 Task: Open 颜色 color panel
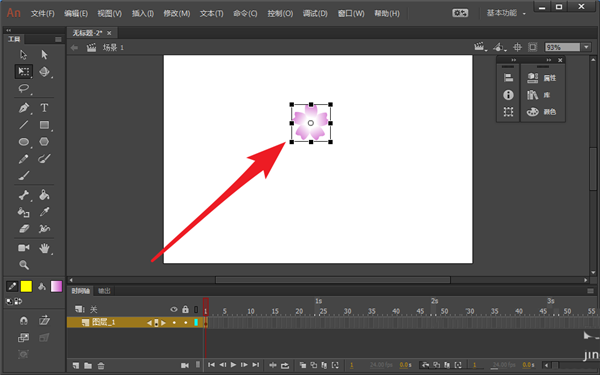pyautogui.click(x=542, y=112)
